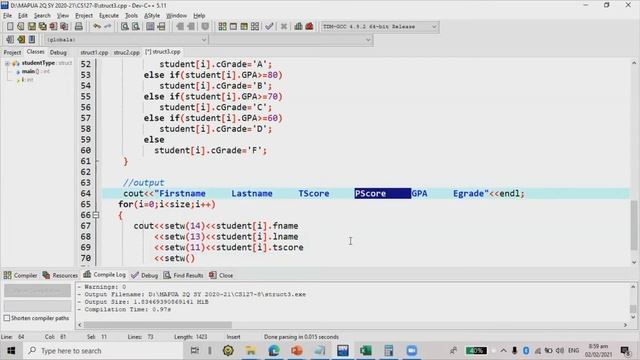
Task: Switch to the struc2.cpp editor tab
Action: pyautogui.click(x=127, y=52)
